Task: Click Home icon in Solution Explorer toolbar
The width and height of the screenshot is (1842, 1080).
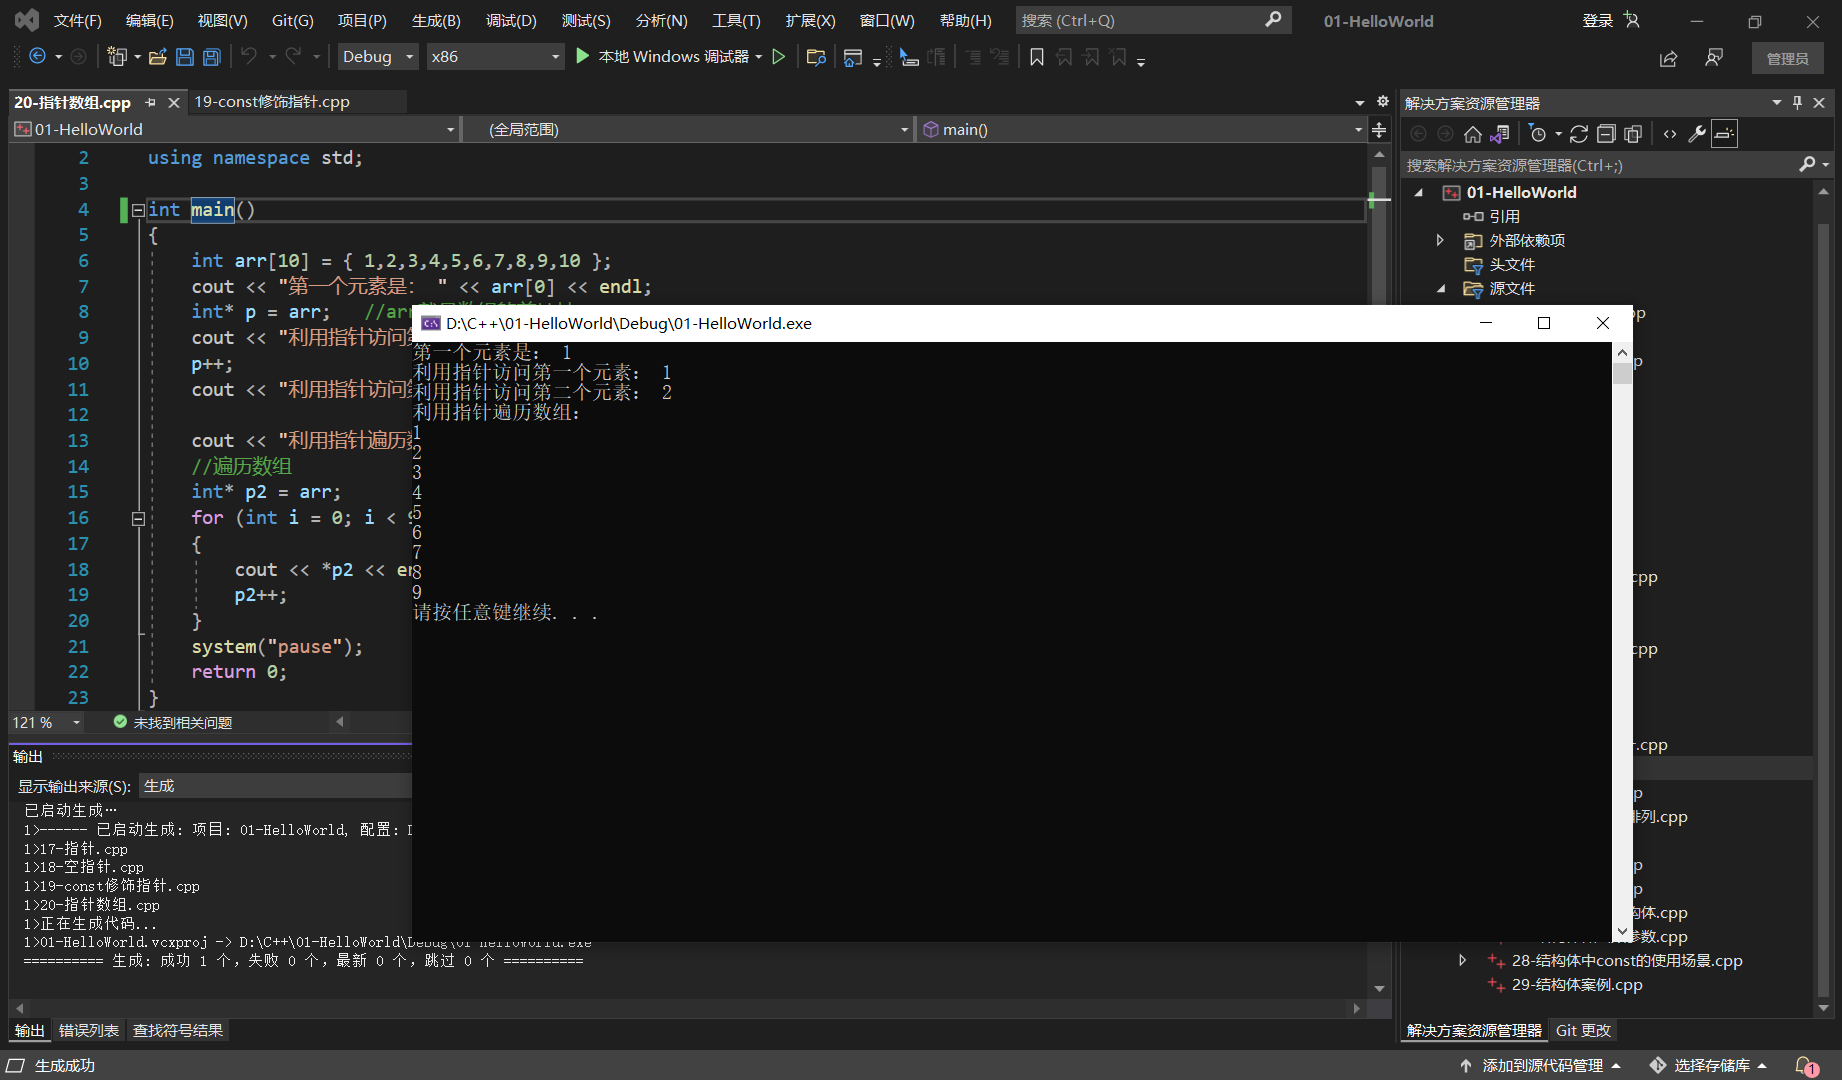Action: tap(1472, 134)
